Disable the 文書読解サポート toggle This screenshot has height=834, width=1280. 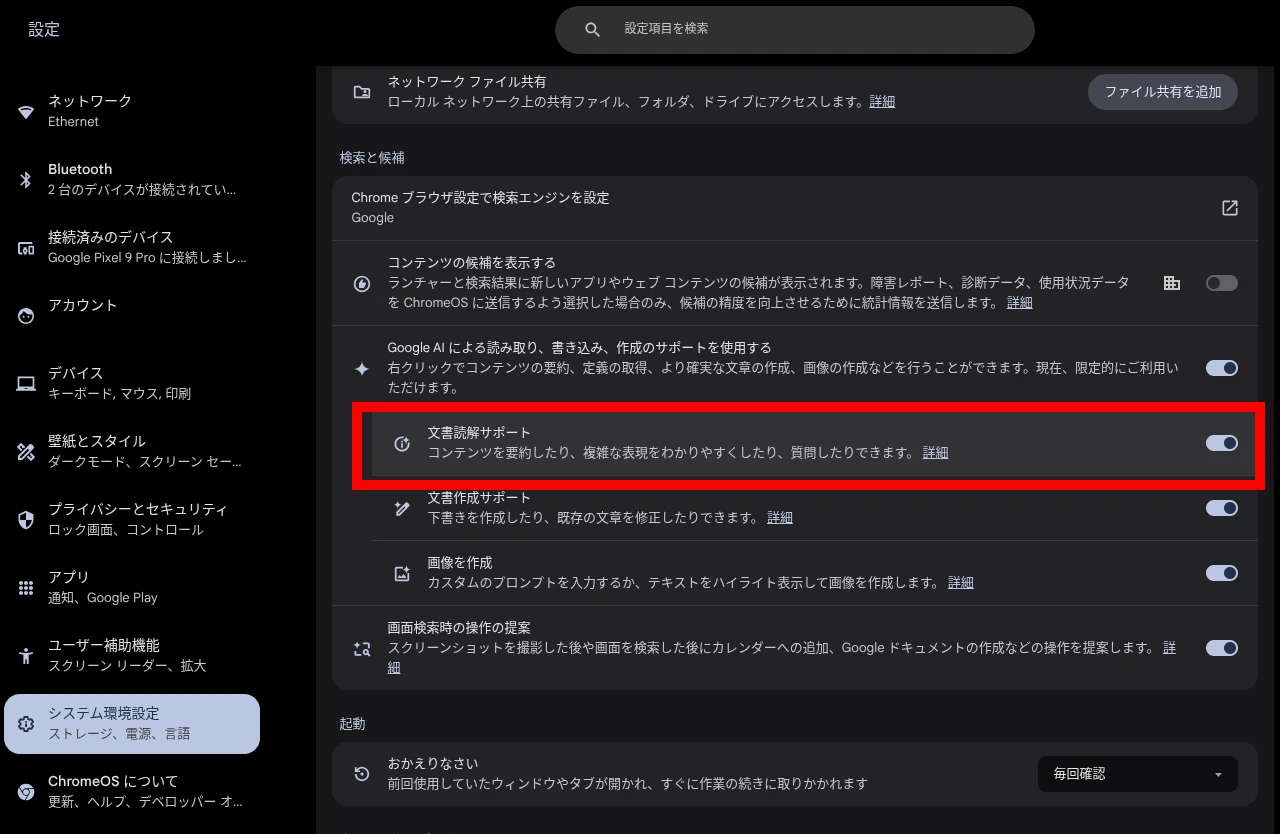point(1221,443)
